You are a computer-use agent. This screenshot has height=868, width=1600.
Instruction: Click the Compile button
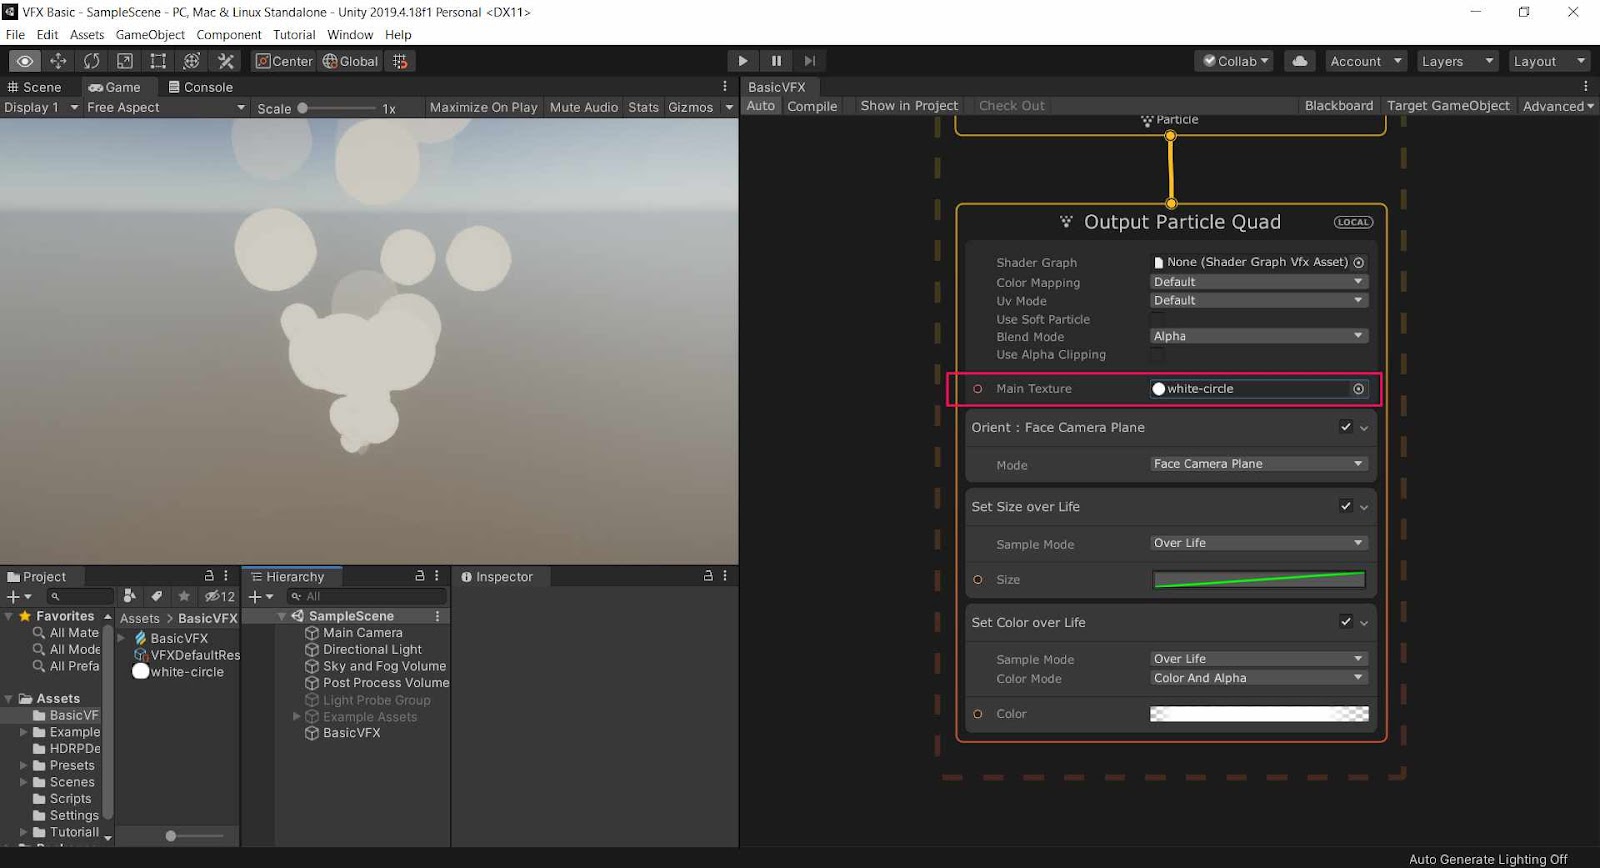811,106
